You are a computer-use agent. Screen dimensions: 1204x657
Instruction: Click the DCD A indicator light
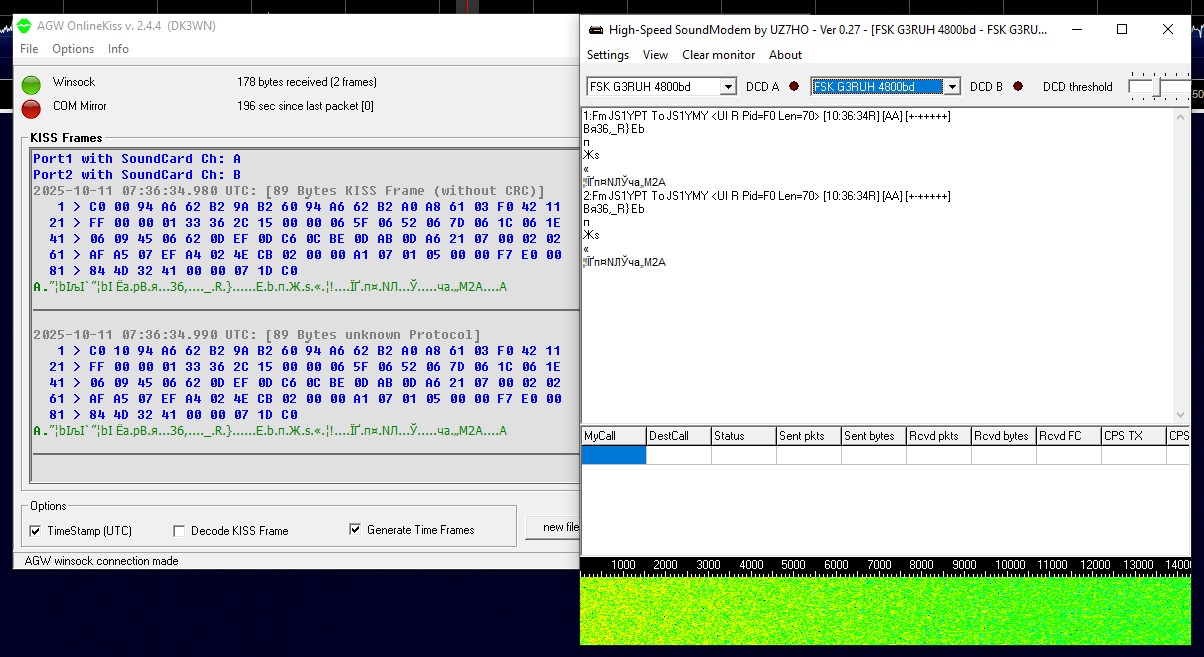click(x=794, y=87)
